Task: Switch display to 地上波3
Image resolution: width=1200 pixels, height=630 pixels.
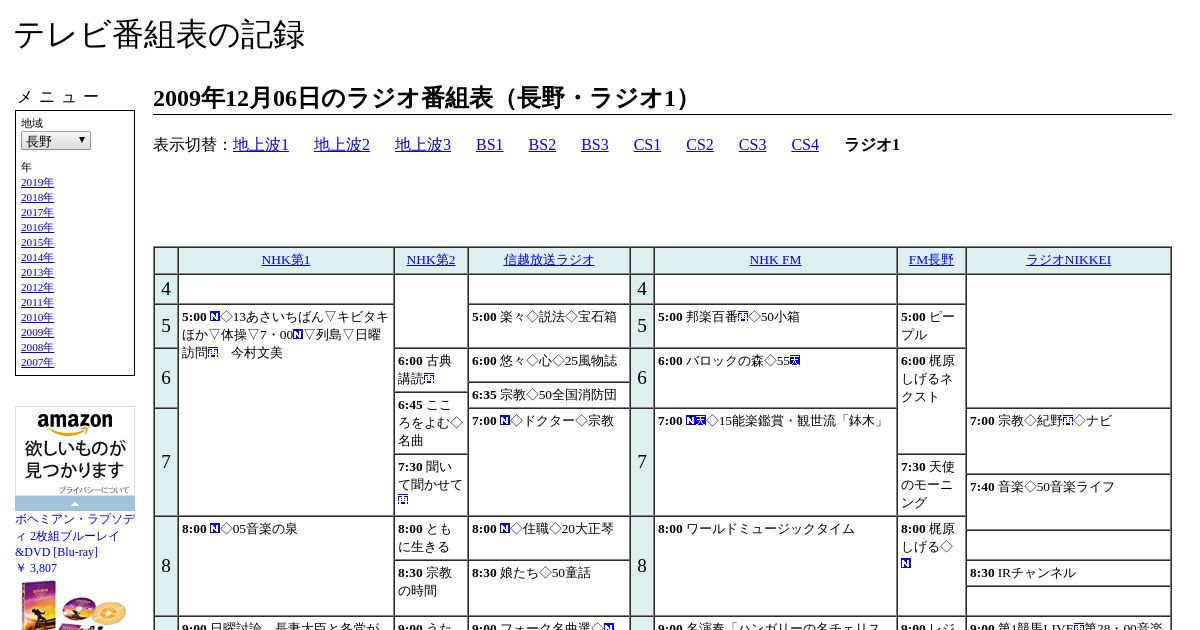Action: click(423, 145)
